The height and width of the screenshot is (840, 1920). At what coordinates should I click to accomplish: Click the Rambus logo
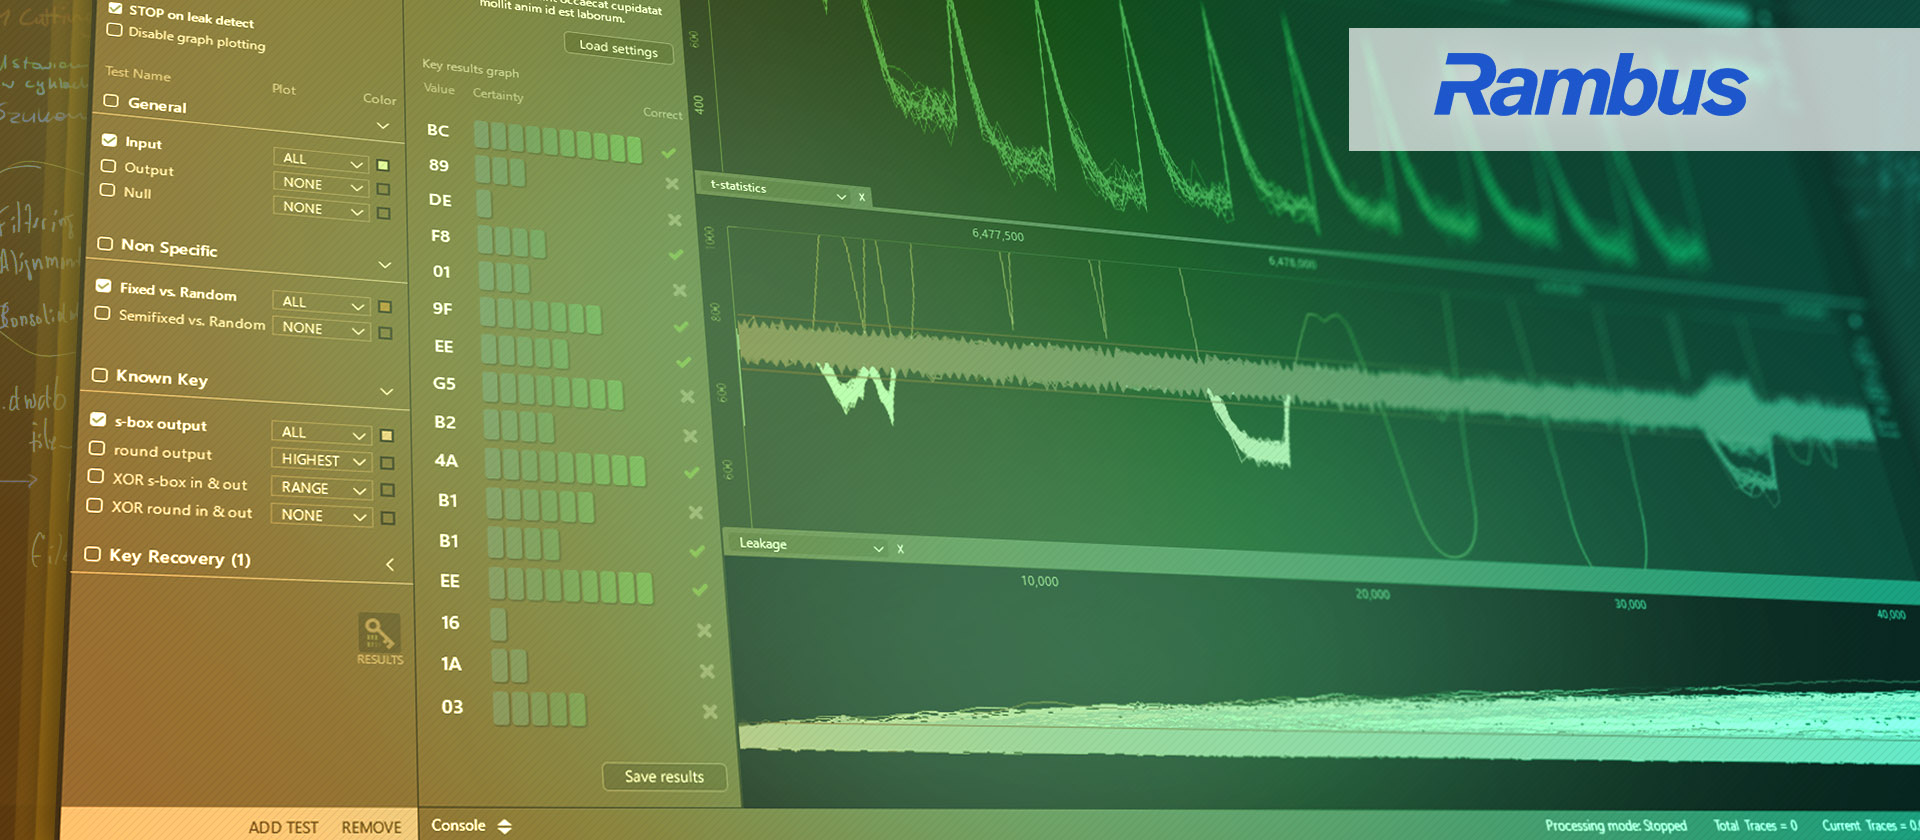point(1591,86)
